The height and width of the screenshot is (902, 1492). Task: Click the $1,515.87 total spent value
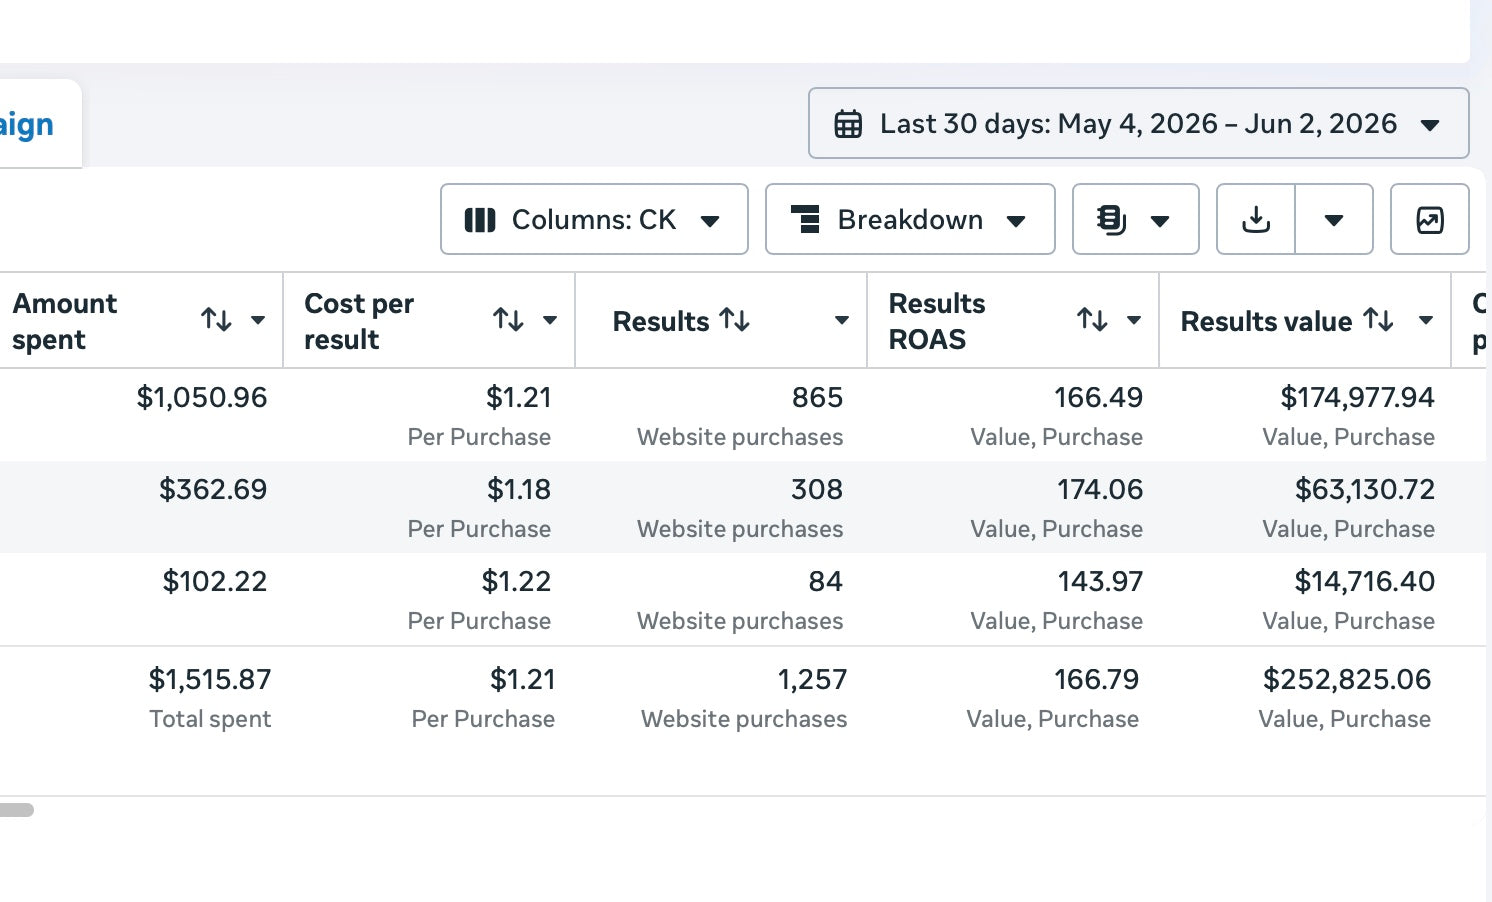tap(210, 679)
